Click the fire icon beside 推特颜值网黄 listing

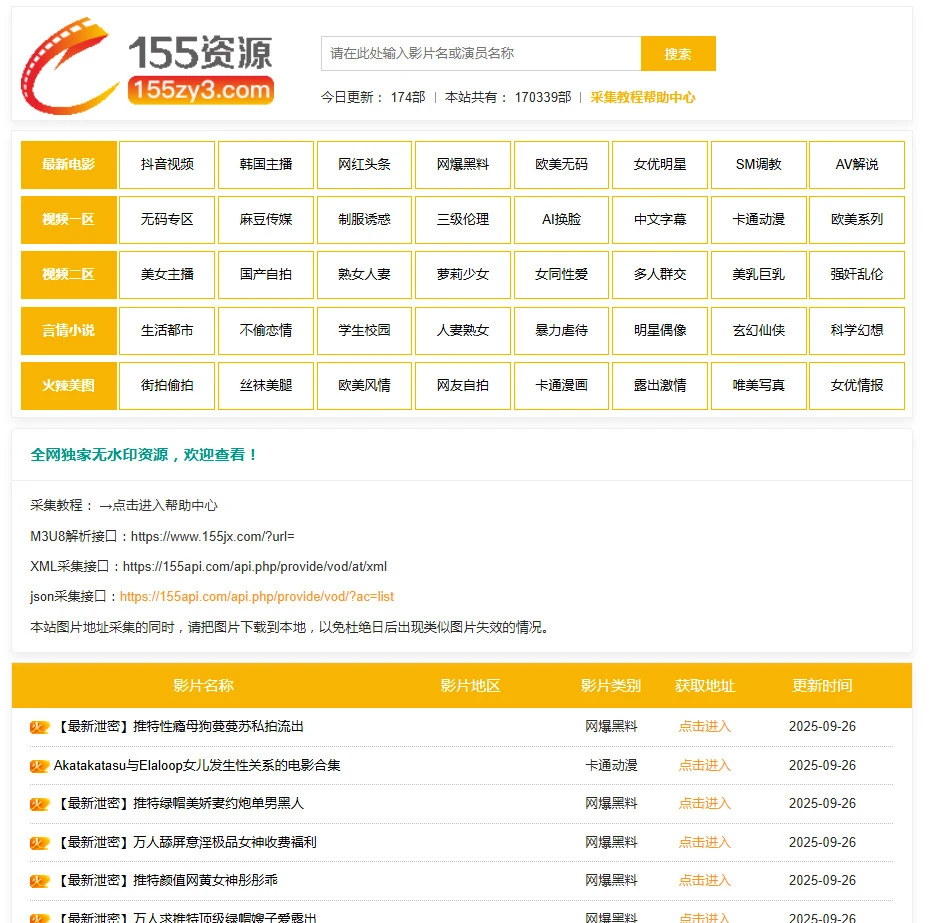(x=38, y=881)
